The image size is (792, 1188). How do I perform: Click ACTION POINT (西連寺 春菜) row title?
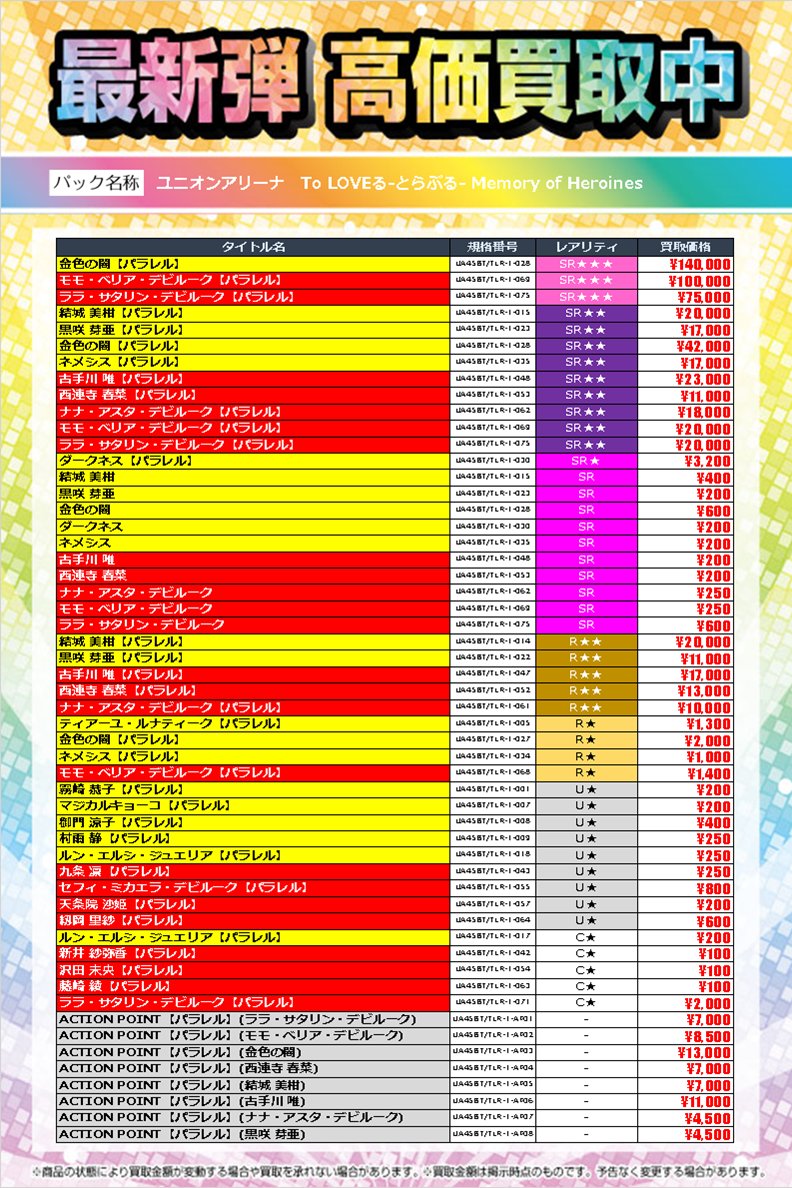(253, 1068)
